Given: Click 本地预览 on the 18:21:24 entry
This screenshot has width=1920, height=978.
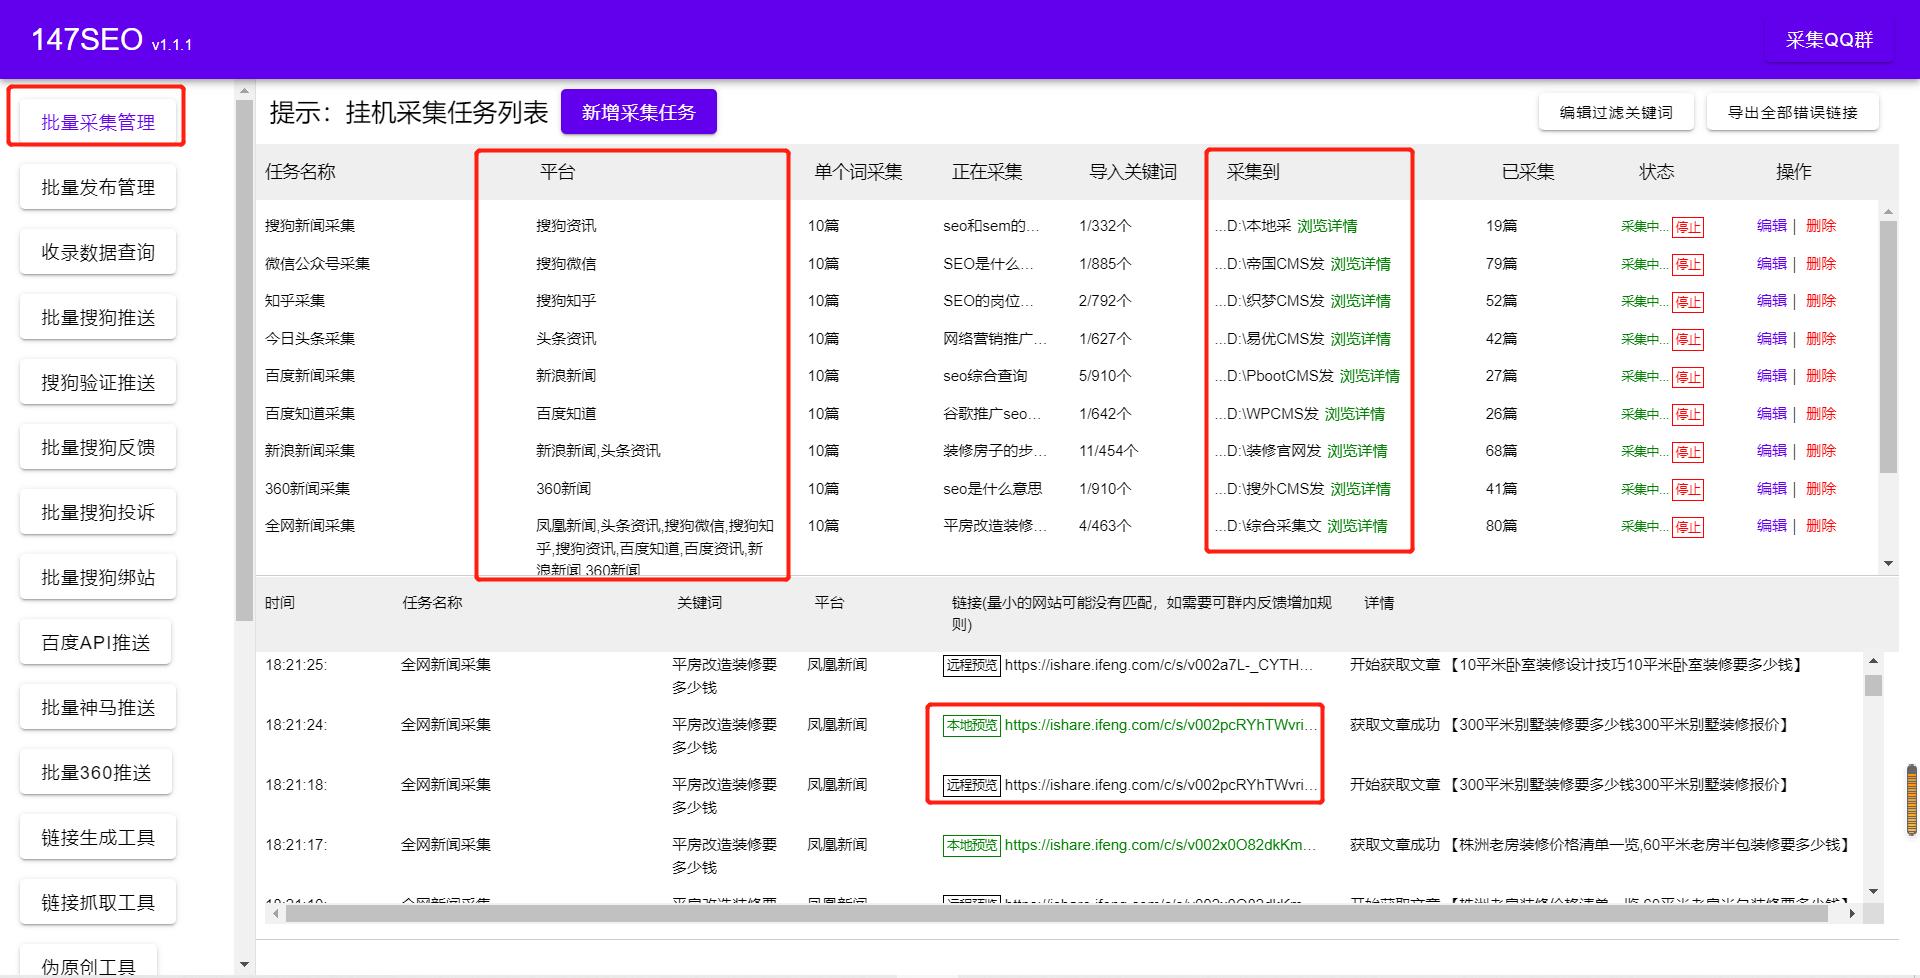Looking at the screenshot, I should (971, 725).
